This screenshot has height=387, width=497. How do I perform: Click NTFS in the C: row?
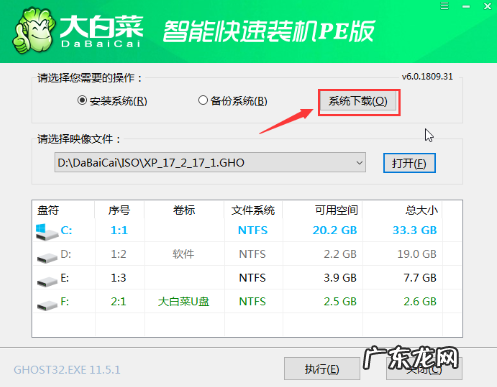pyautogui.click(x=253, y=230)
